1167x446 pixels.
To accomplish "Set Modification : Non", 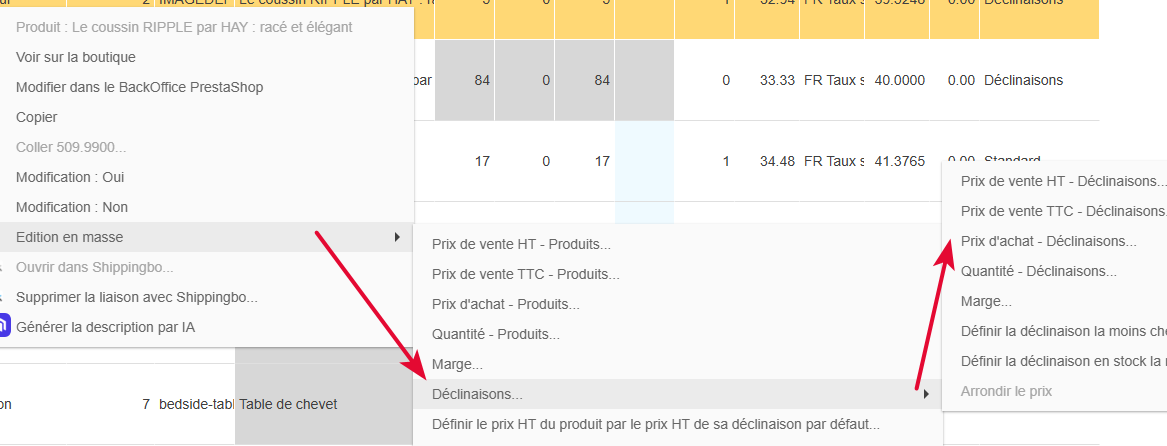I will [x=71, y=207].
